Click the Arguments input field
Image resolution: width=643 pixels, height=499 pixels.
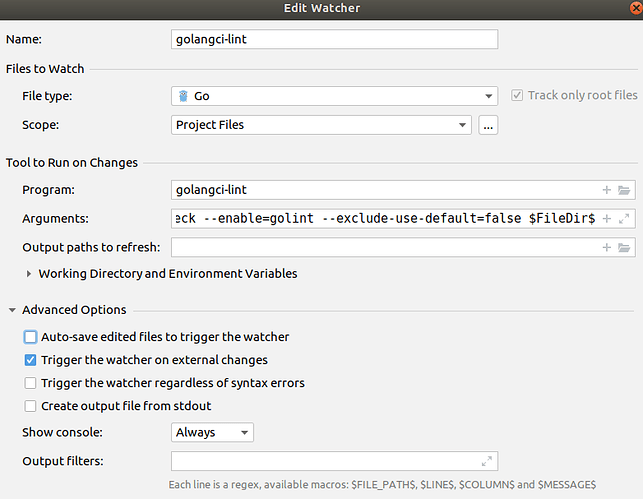[x=403, y=219]
